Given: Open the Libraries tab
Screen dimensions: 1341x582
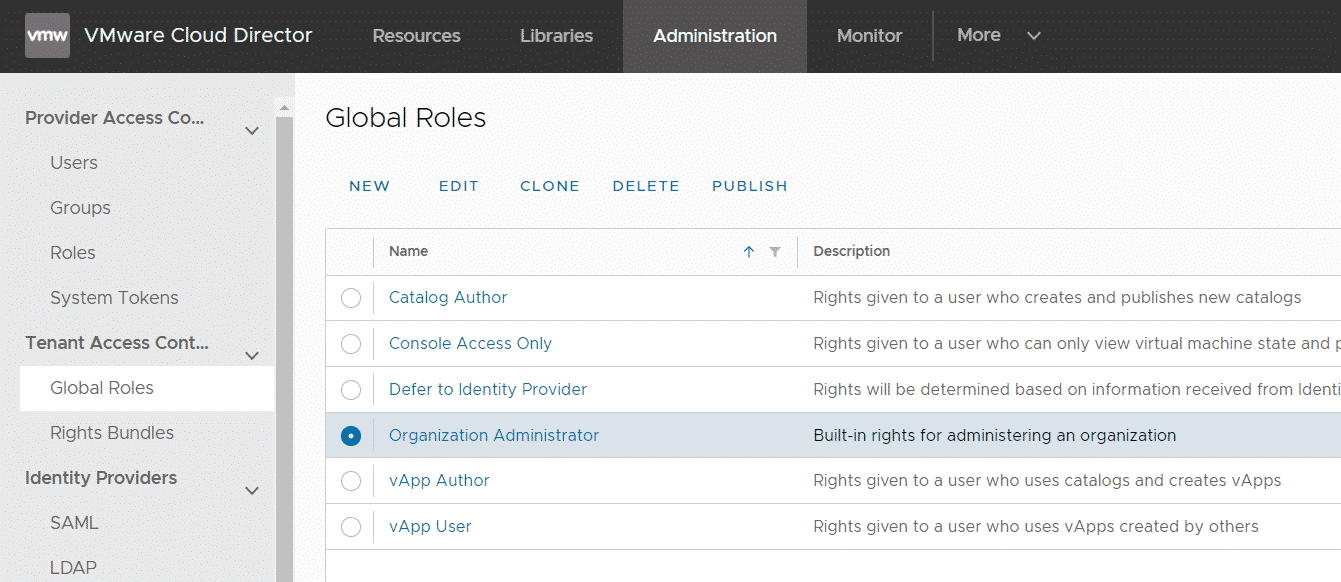Looking at the screenshot, I should [556, 36].
